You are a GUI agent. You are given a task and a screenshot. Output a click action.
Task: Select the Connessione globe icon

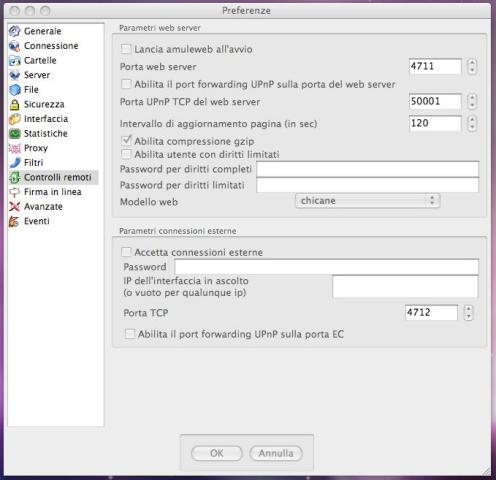pyautogui.click(x=15, y=46)
